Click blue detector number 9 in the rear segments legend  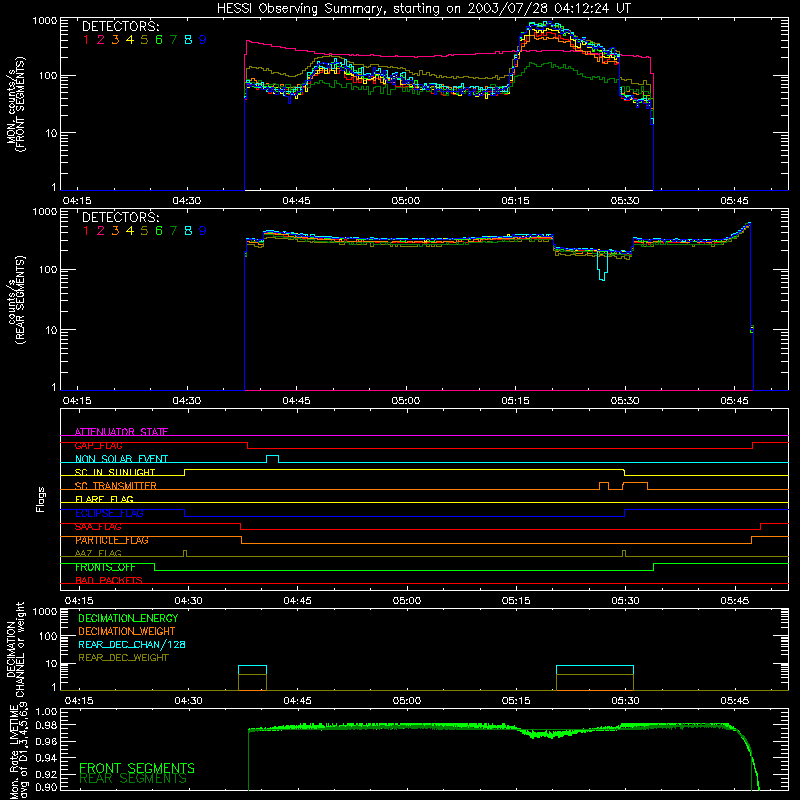pyautogui.click(x=203, y=231)
